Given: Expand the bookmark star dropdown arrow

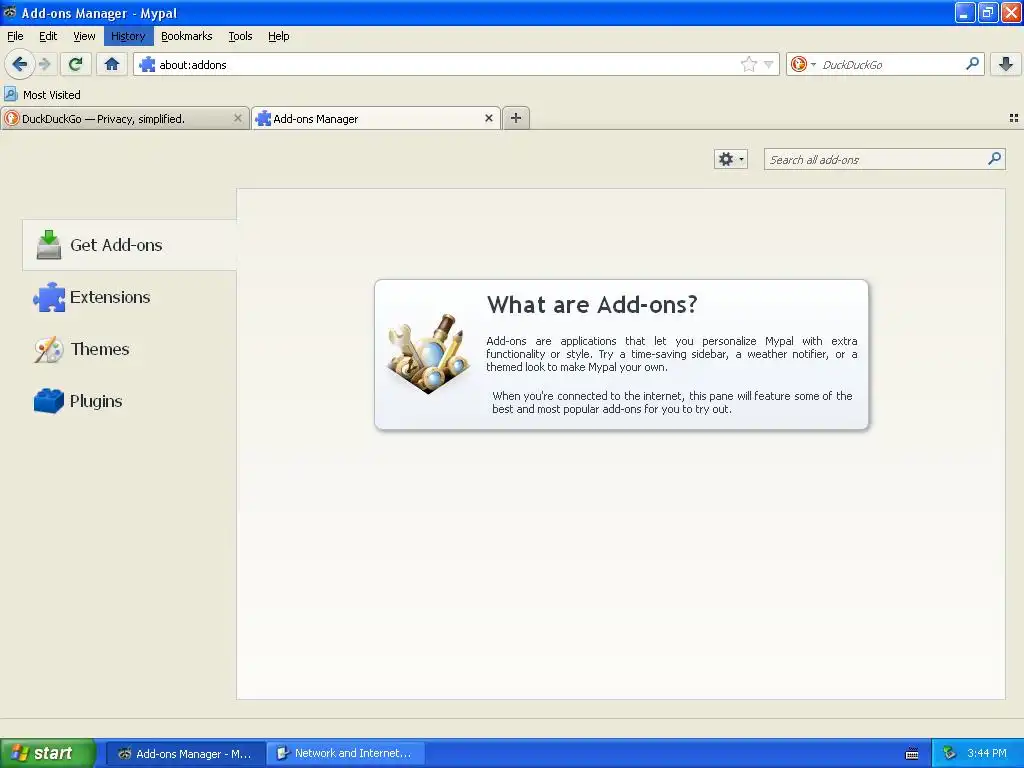Looking at the screenshot, I should 769,64.
